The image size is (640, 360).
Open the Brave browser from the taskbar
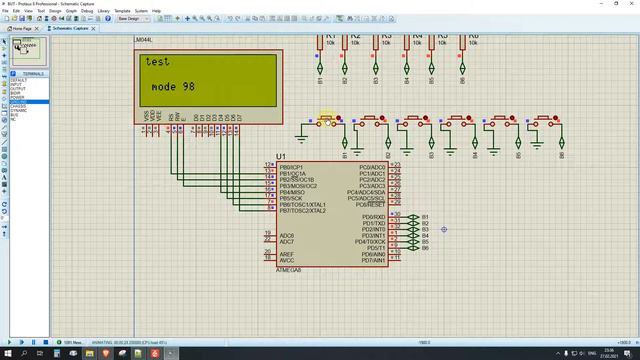click(106, 353)
